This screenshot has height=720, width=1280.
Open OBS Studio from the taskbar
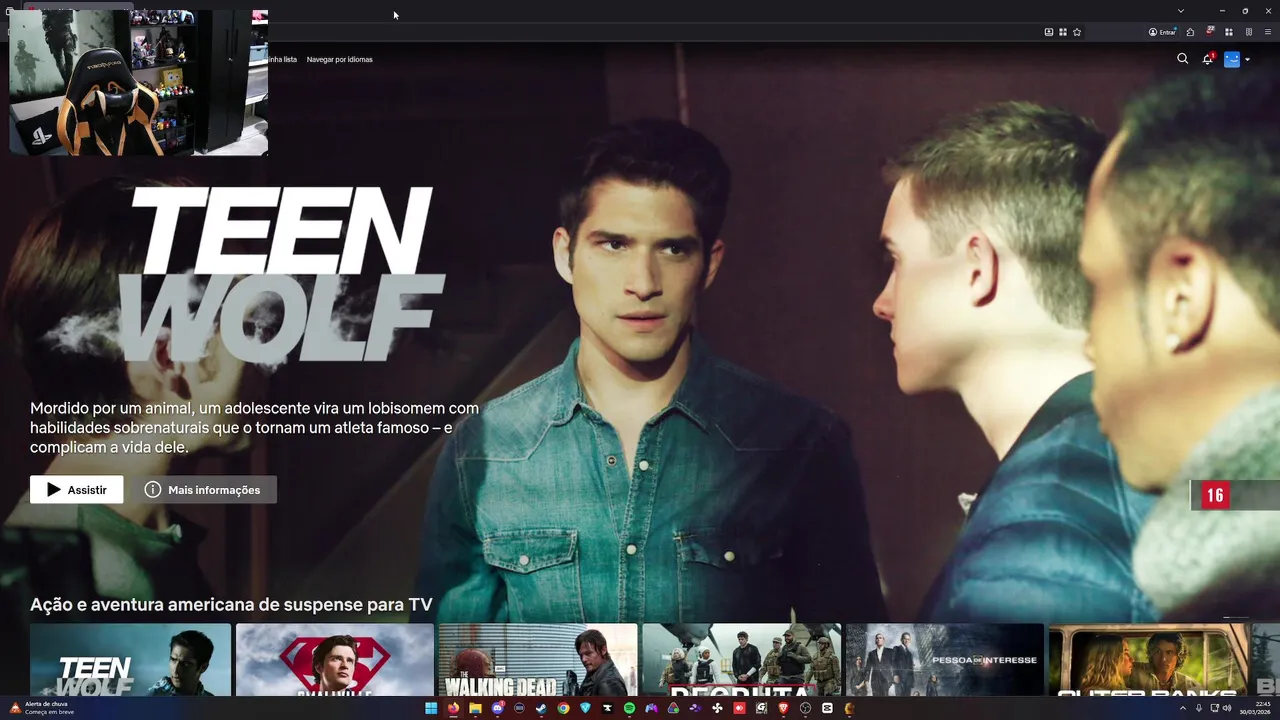pyautogui.click(x=805, y=708)
